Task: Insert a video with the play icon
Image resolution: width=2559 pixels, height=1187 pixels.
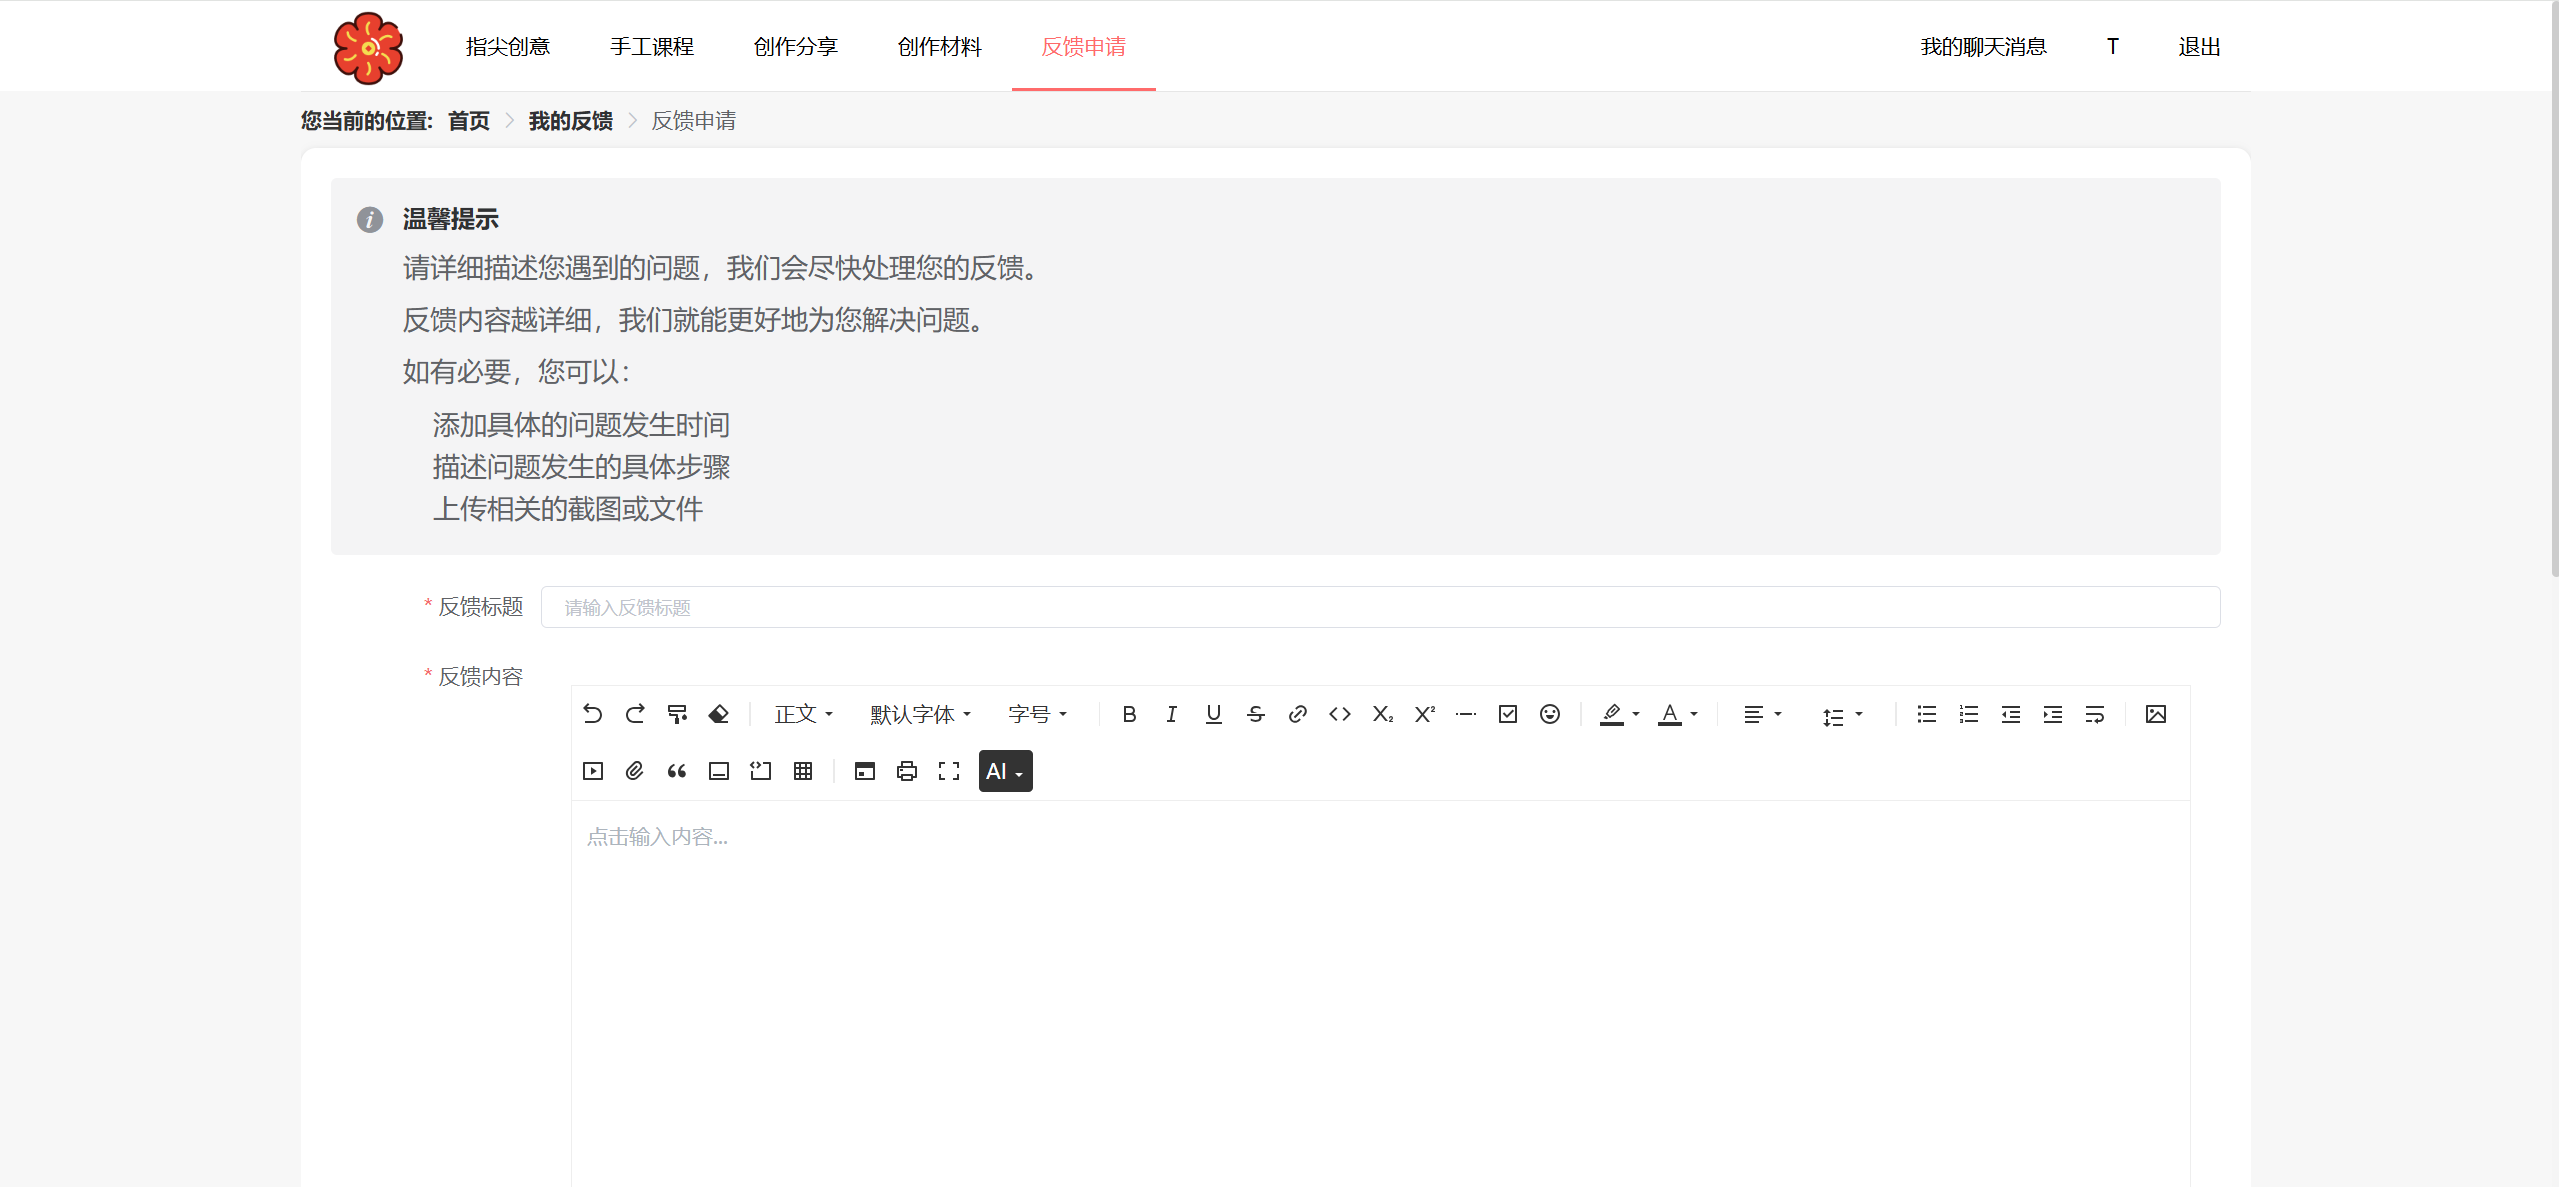Action: pos(592,771)
